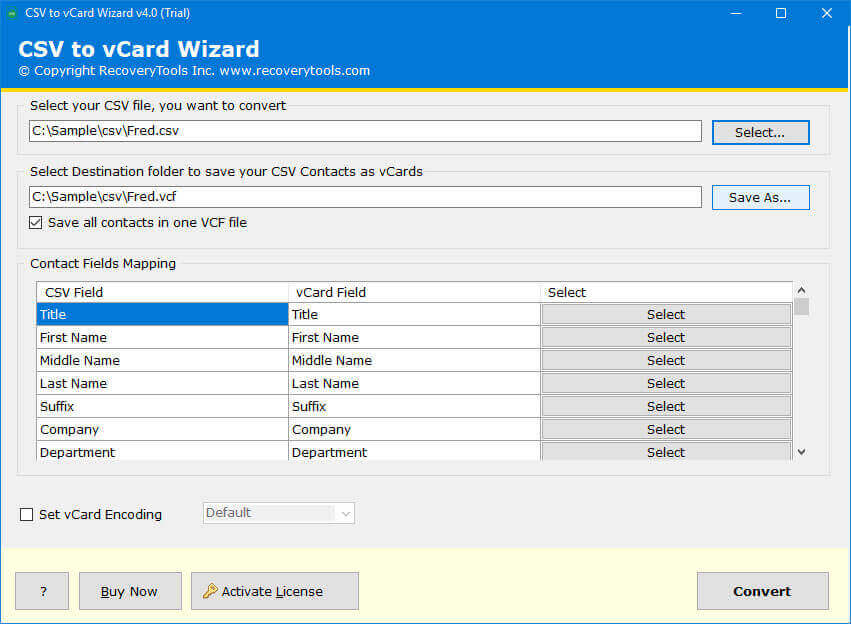
Task: Click the Last Name cell in vCard Field column
Action: [415, 384]
